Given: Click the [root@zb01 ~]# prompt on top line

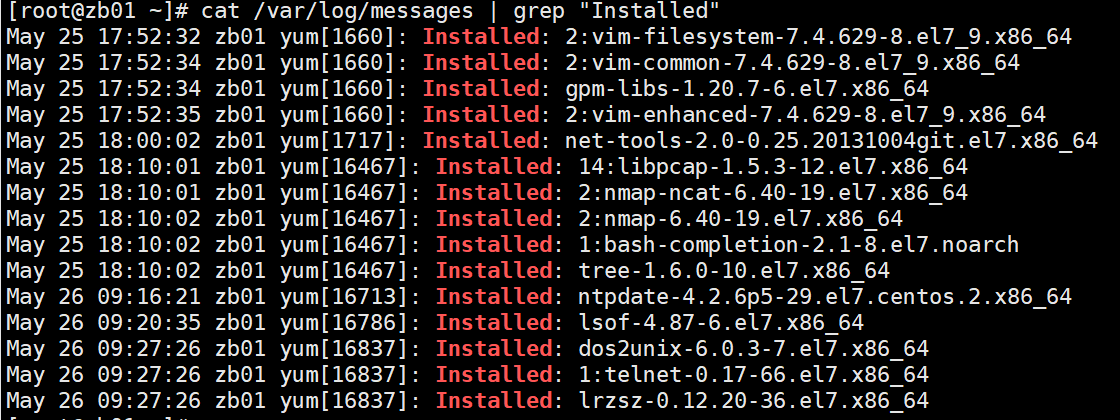Looking at the screenshot, I should pos(98,11).
